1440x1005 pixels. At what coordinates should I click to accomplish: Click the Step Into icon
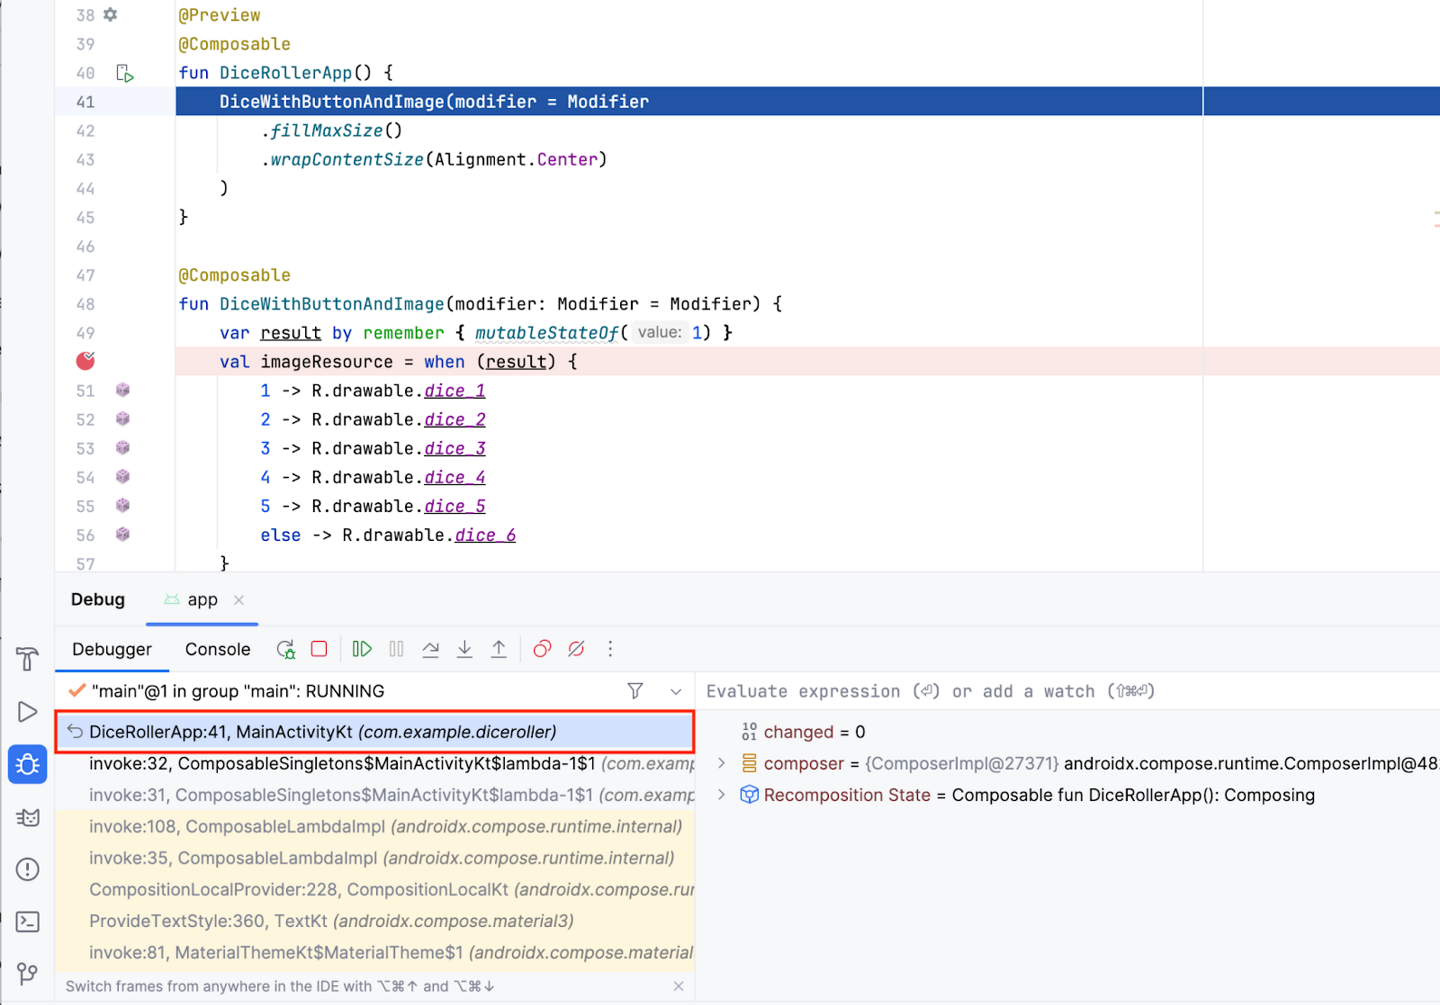pos(465,649)
